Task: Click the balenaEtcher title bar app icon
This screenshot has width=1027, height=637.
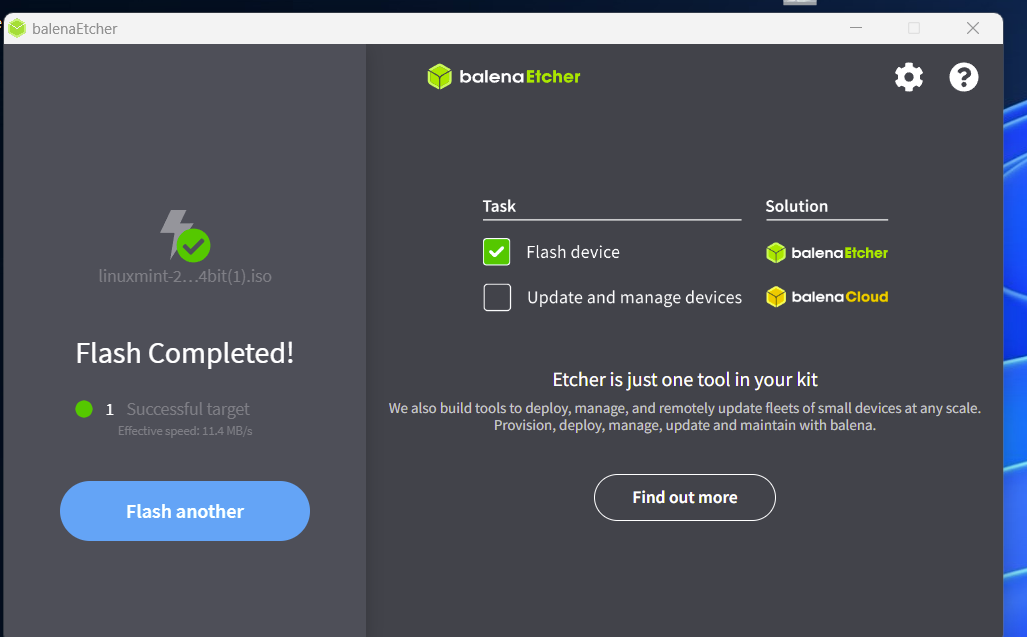Action: pos(17,28)
